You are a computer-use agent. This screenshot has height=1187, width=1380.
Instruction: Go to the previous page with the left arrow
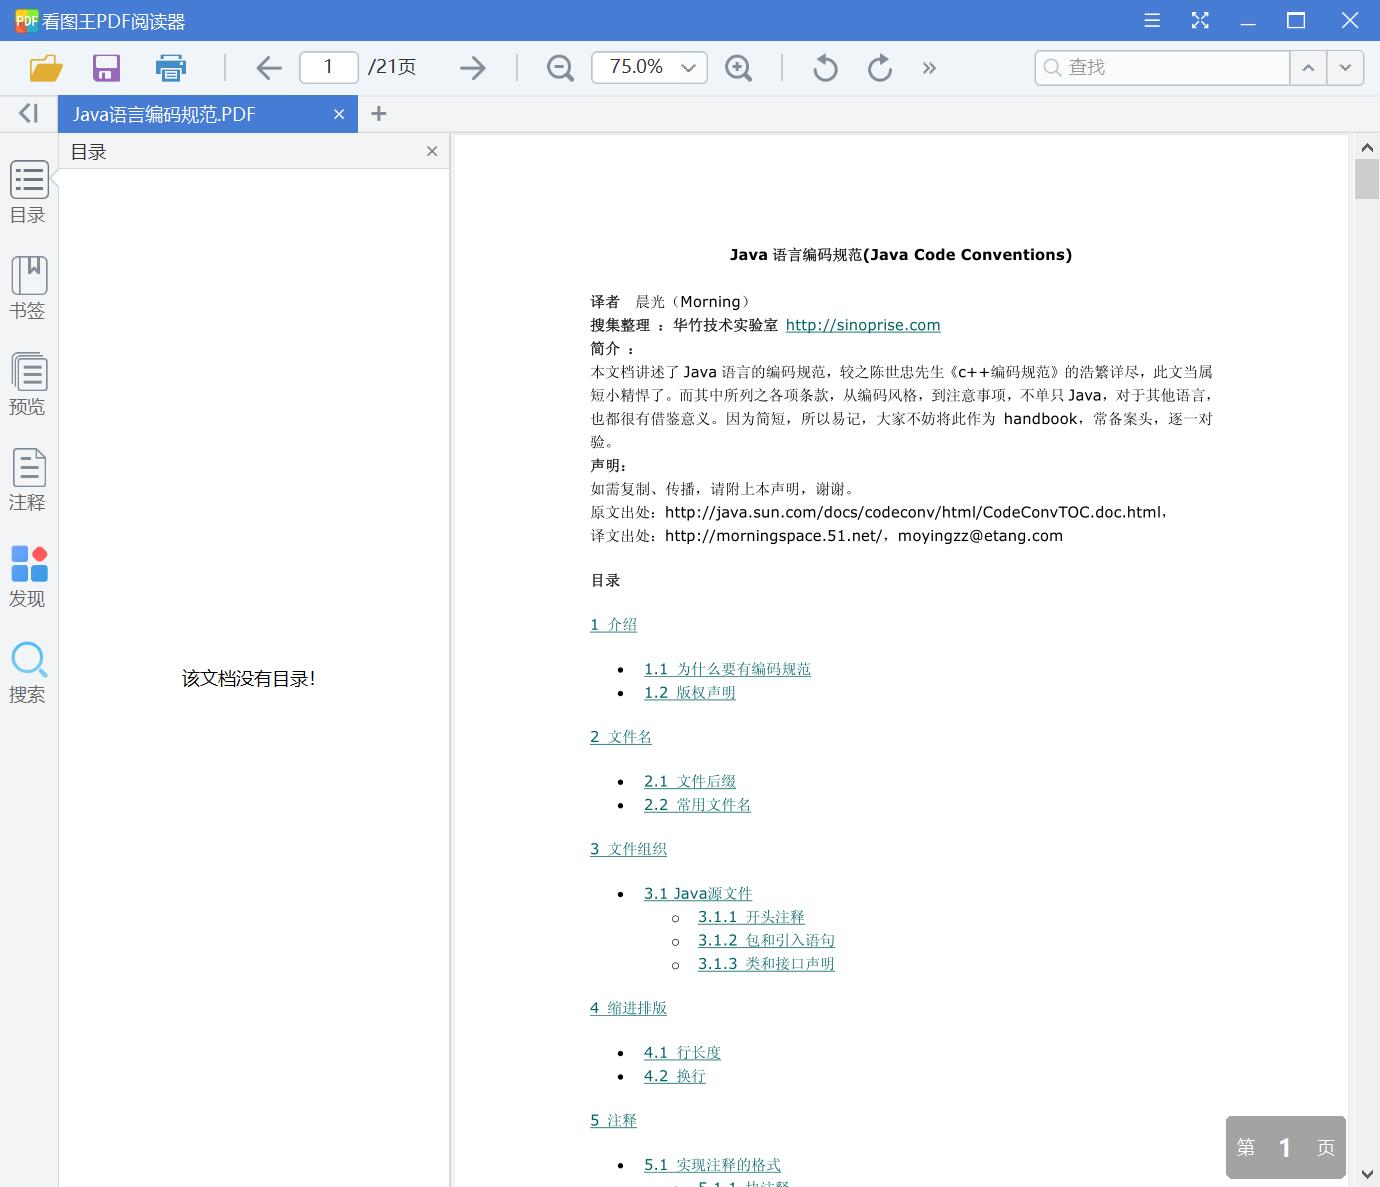[x=269, y=68]
